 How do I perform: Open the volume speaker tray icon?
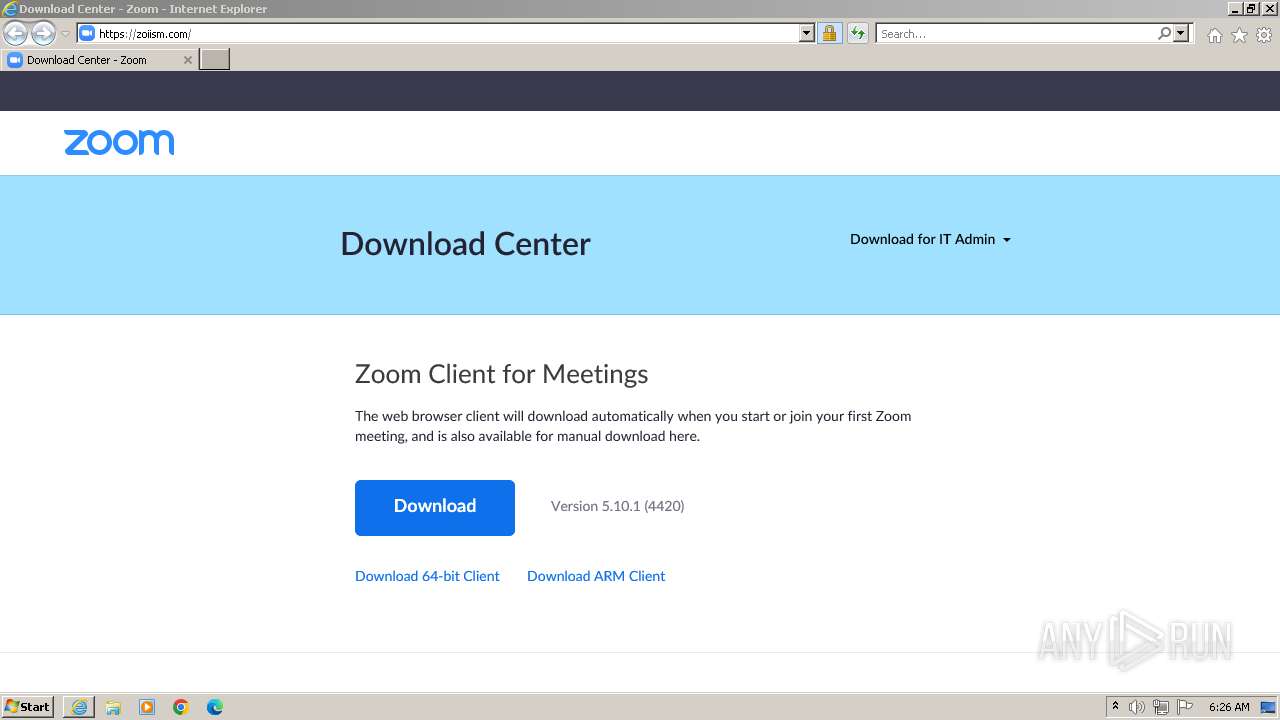pyautogui.click(x=1137, y=707)
